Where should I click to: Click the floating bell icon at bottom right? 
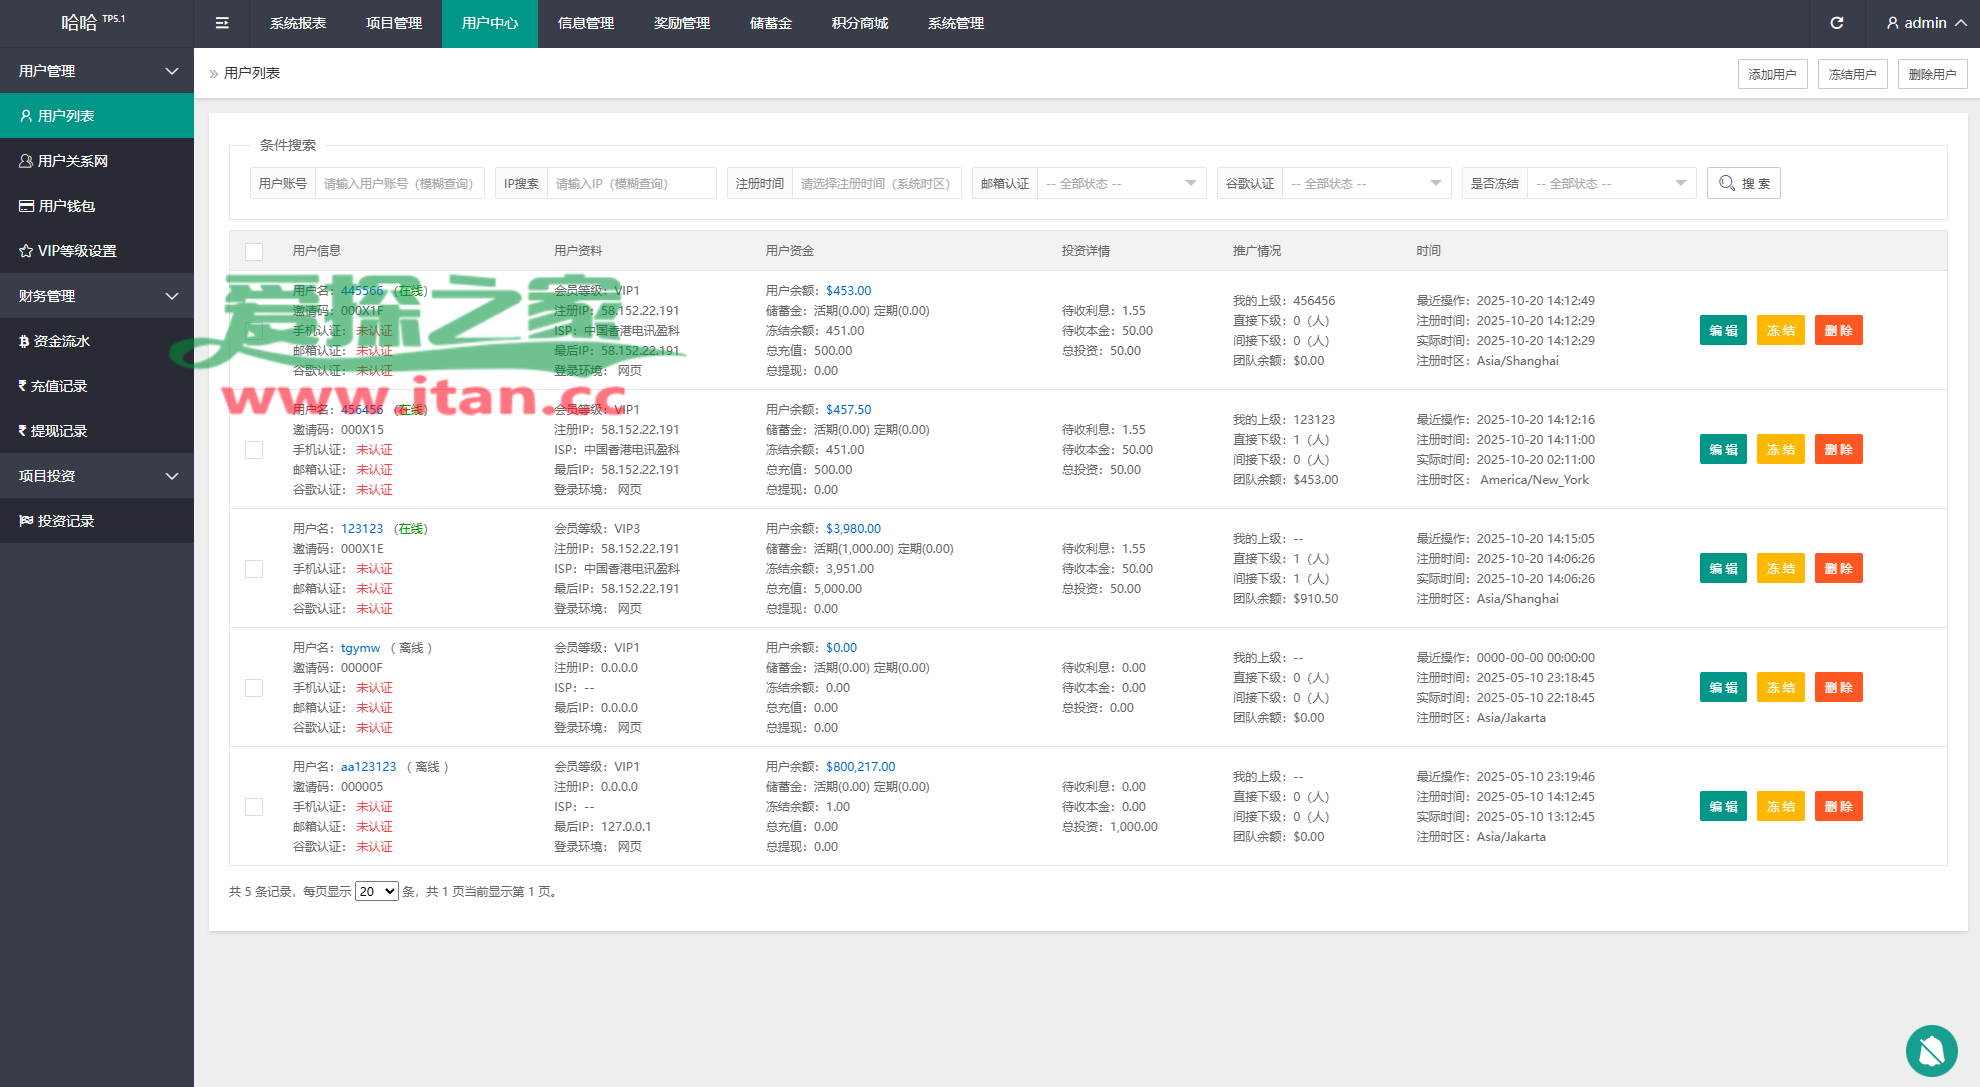(x=1931, y=1050)
